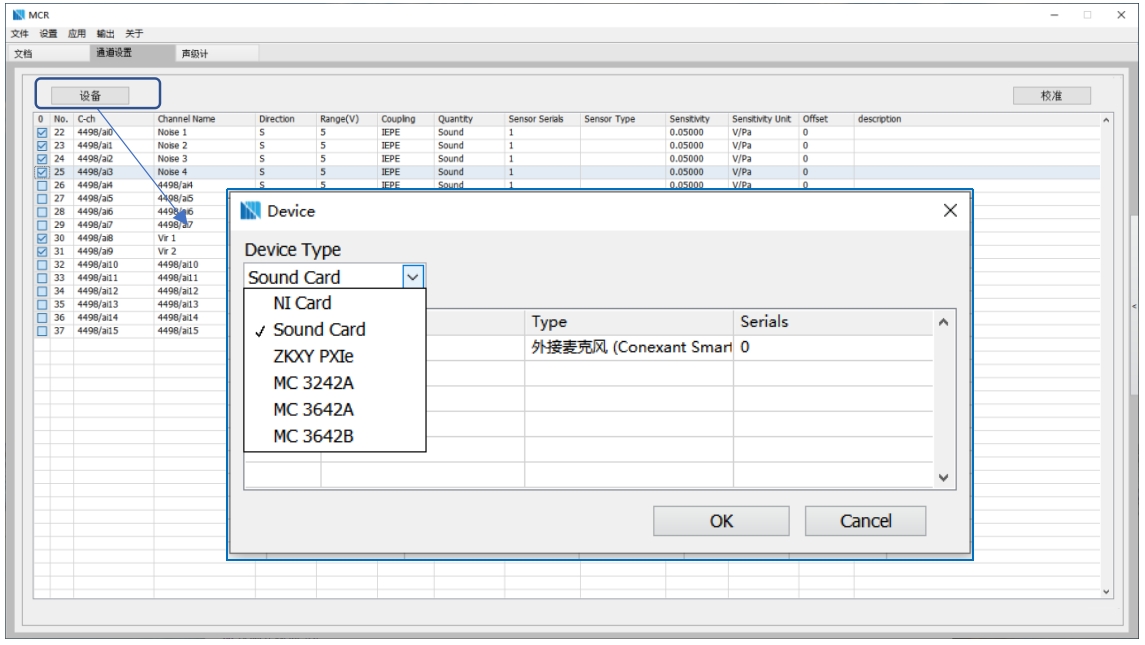Uncheck the Noise 1 channel checkbox
This screenshot has height=645, width=1145.
(41, 132)
